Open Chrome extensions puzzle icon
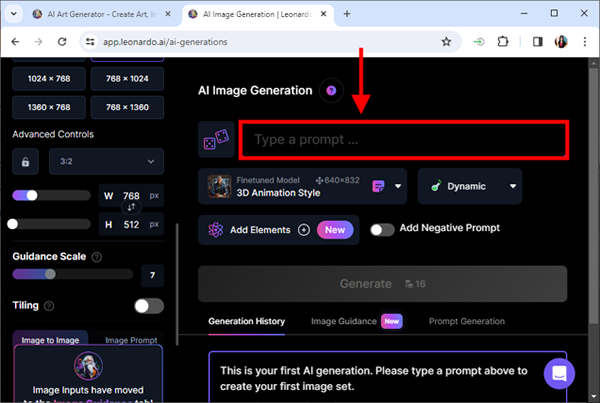 [x=502, y=42]
